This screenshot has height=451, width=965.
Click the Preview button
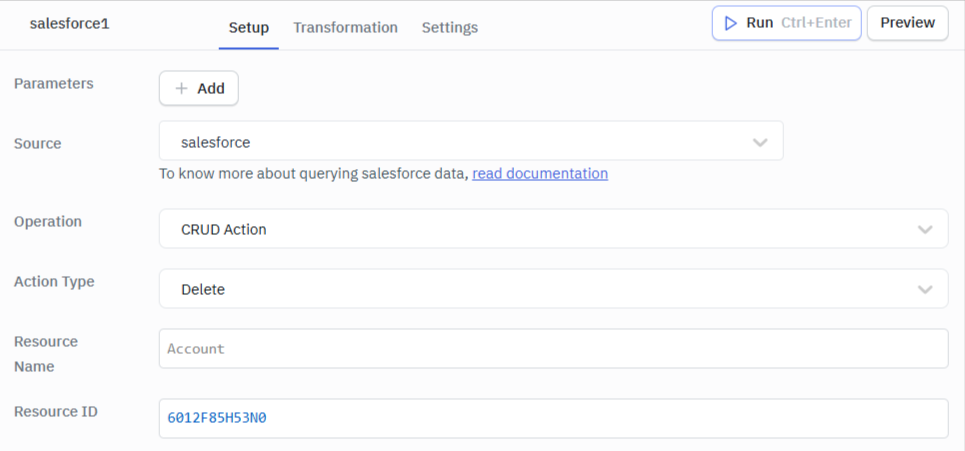(907, 23)
